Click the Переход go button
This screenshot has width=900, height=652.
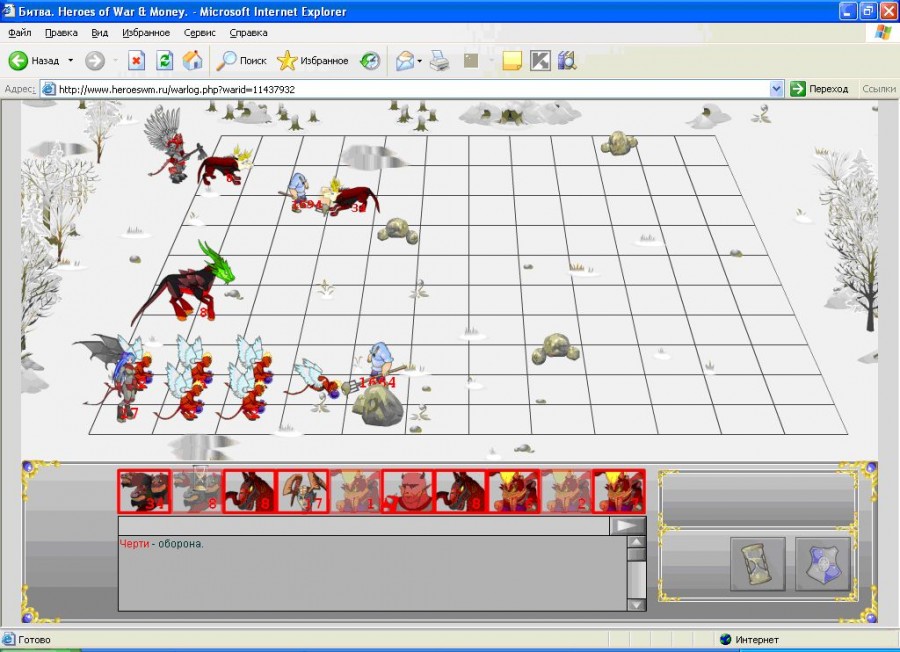pos(819,89)
